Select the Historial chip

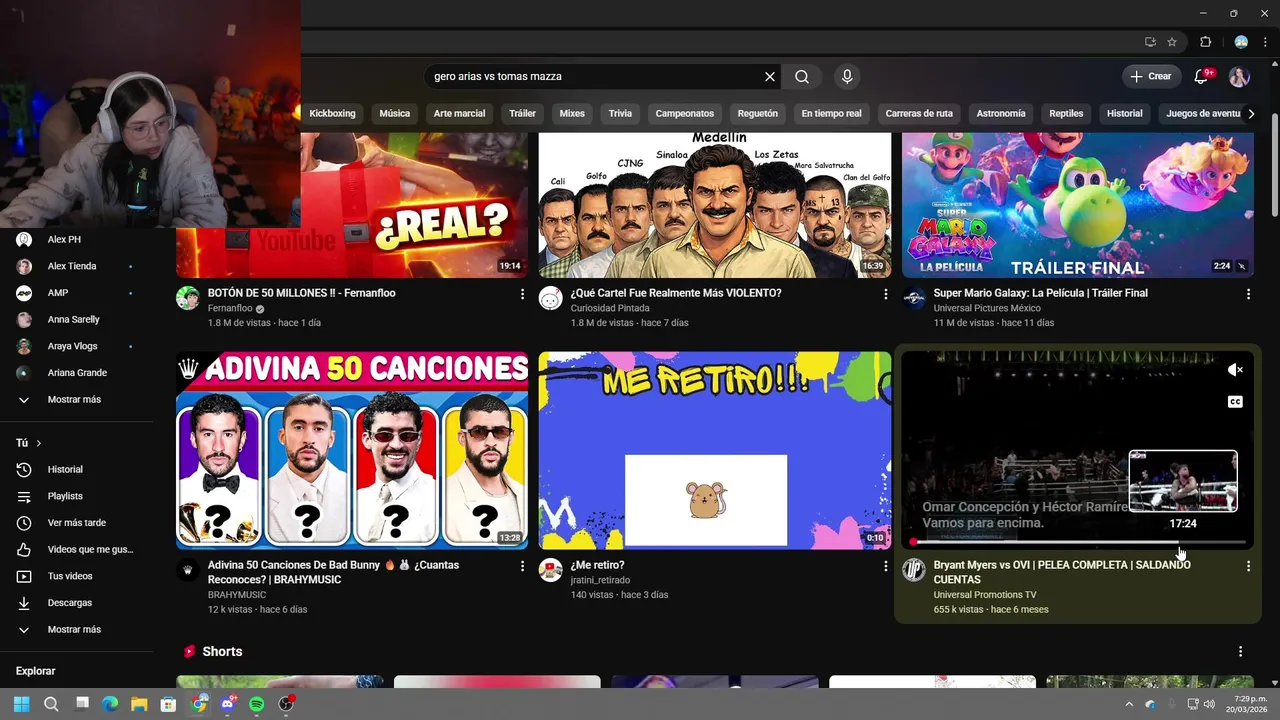pos(1124,114)
